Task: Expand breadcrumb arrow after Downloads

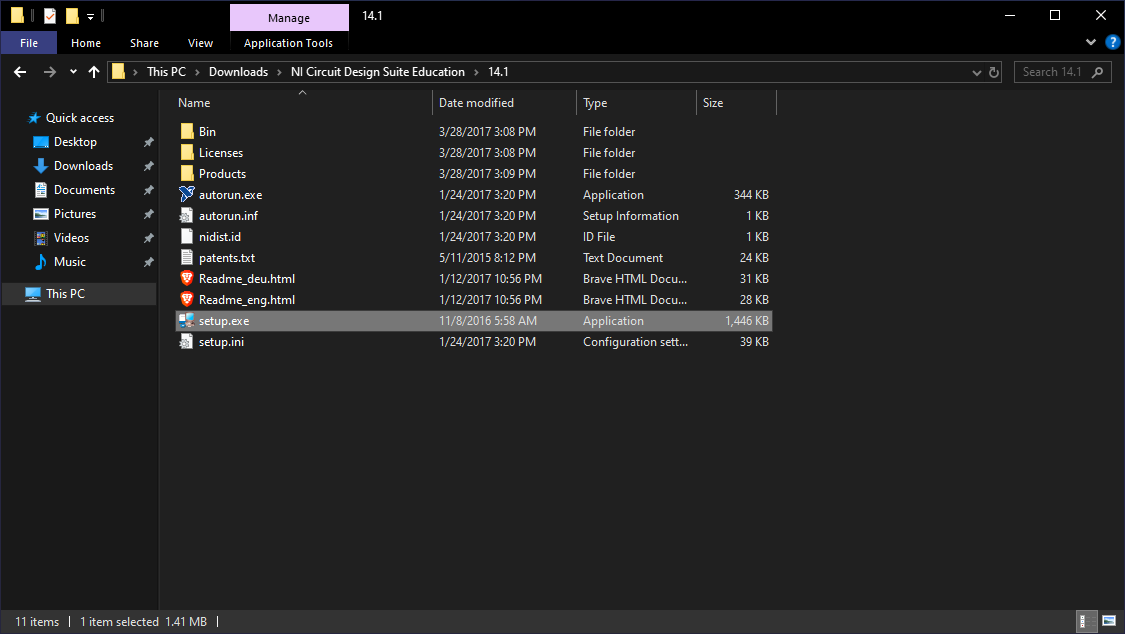Action: [280, 72]
